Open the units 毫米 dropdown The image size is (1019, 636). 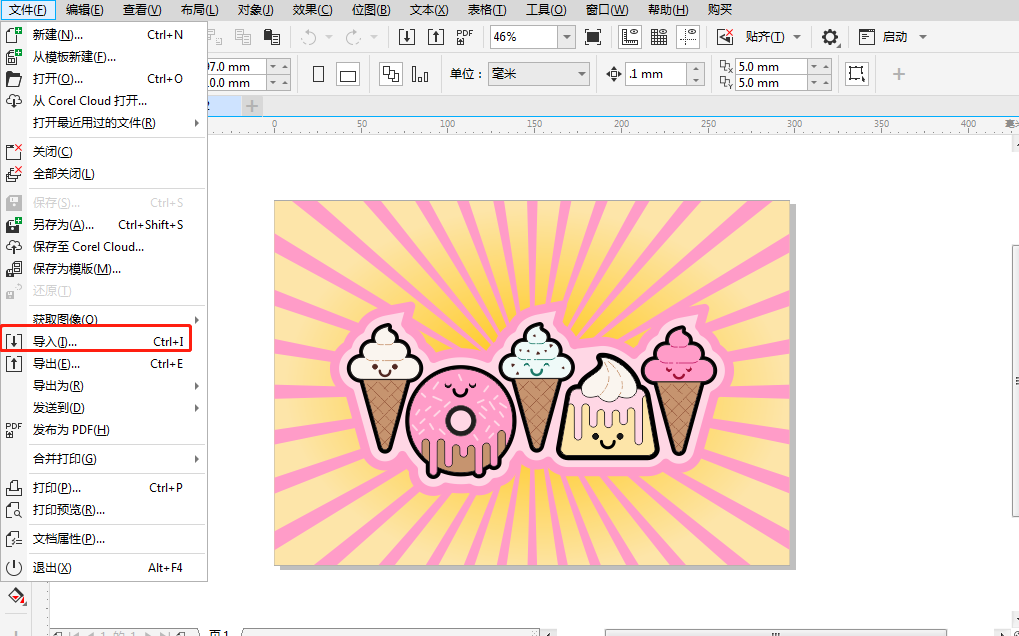click(581, 74)
